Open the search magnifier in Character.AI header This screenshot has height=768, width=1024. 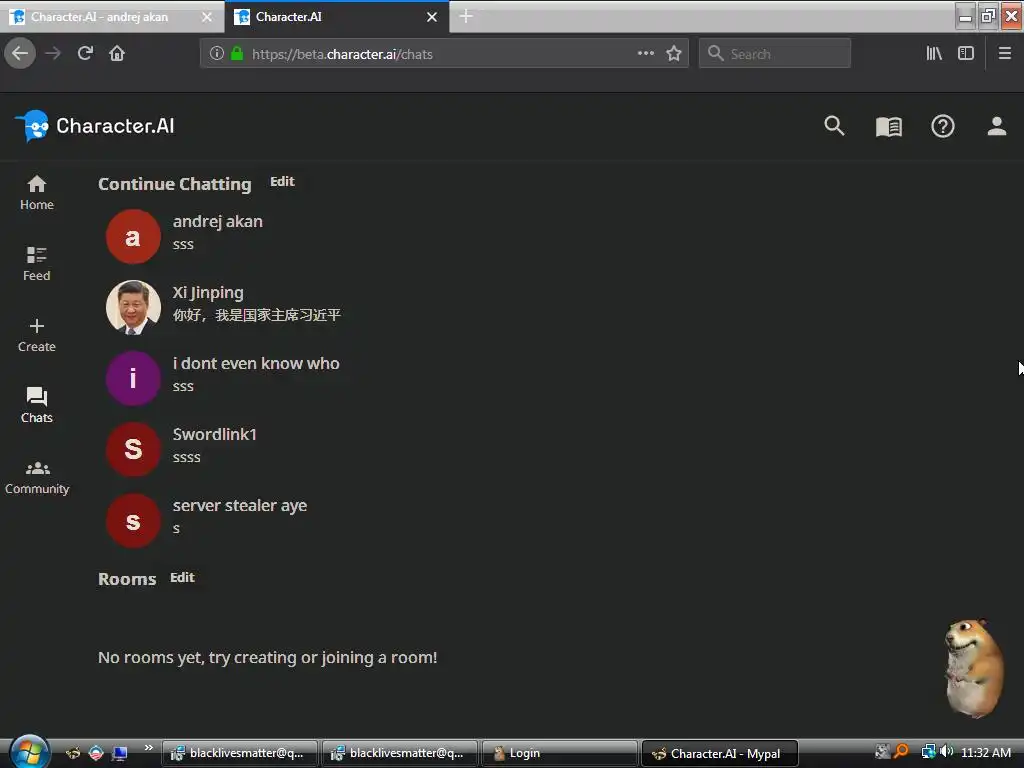834,126
